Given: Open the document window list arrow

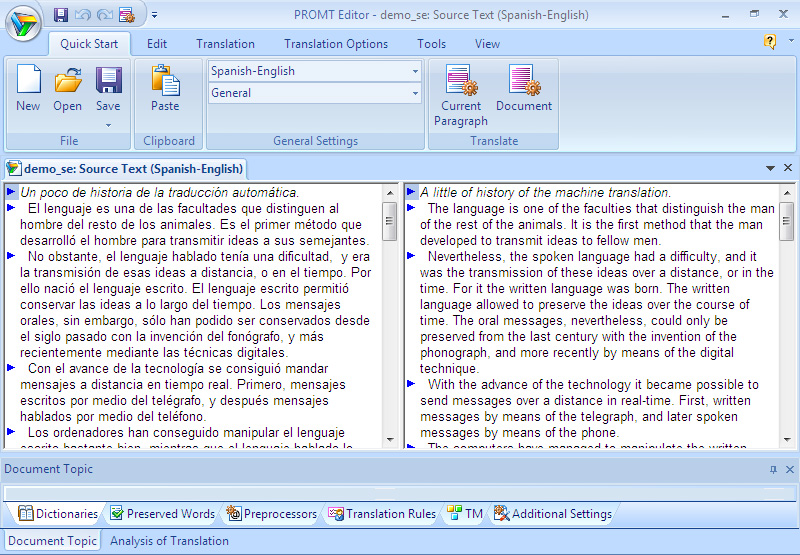Looking at the screenshot, I should [x=770, y=168].
